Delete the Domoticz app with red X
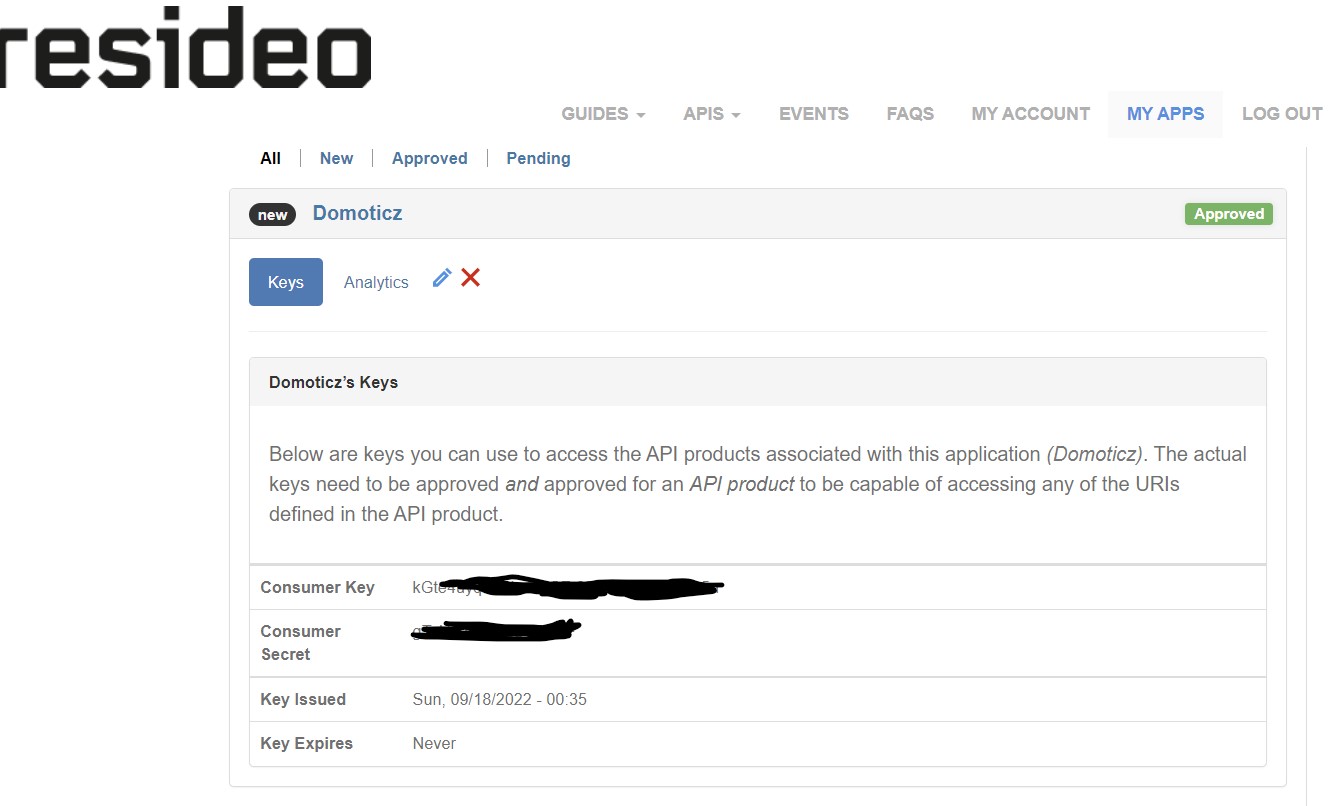The image size is (1333, 806). (x=470, y=278)
